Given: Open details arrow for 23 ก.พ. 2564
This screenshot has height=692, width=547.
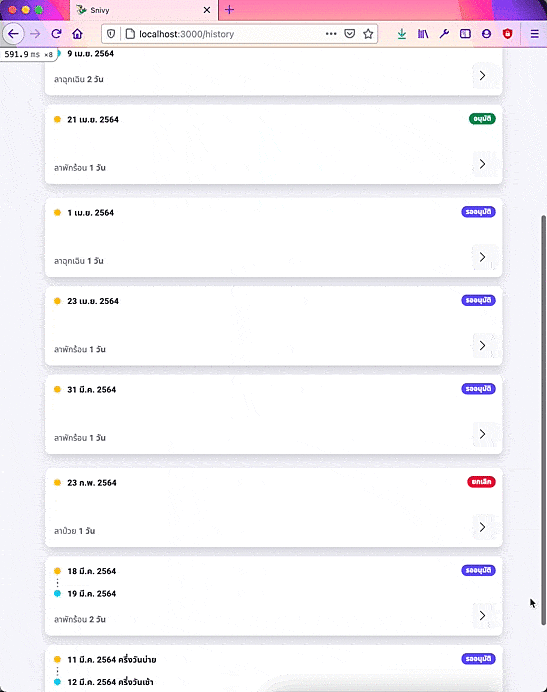Looking at the screenshot, I should click(482, 527).
